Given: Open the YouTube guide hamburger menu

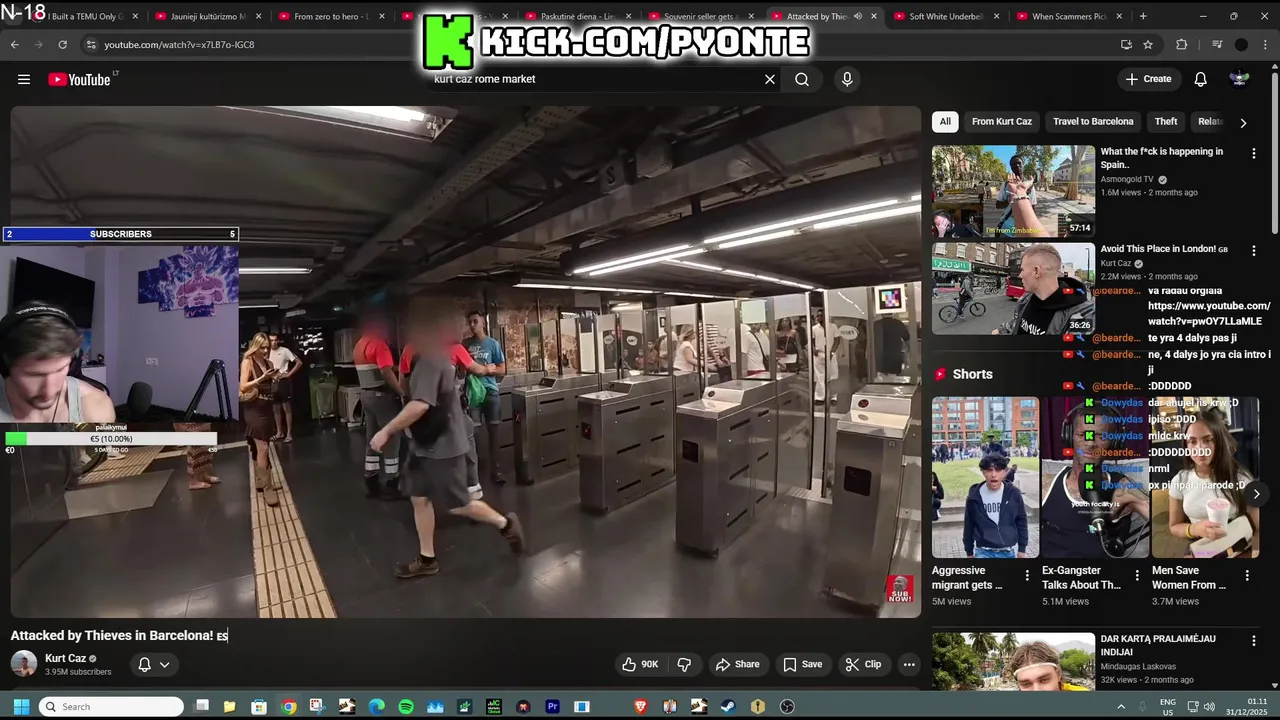Looking at the screenshot, I should (x=24, y=79).
